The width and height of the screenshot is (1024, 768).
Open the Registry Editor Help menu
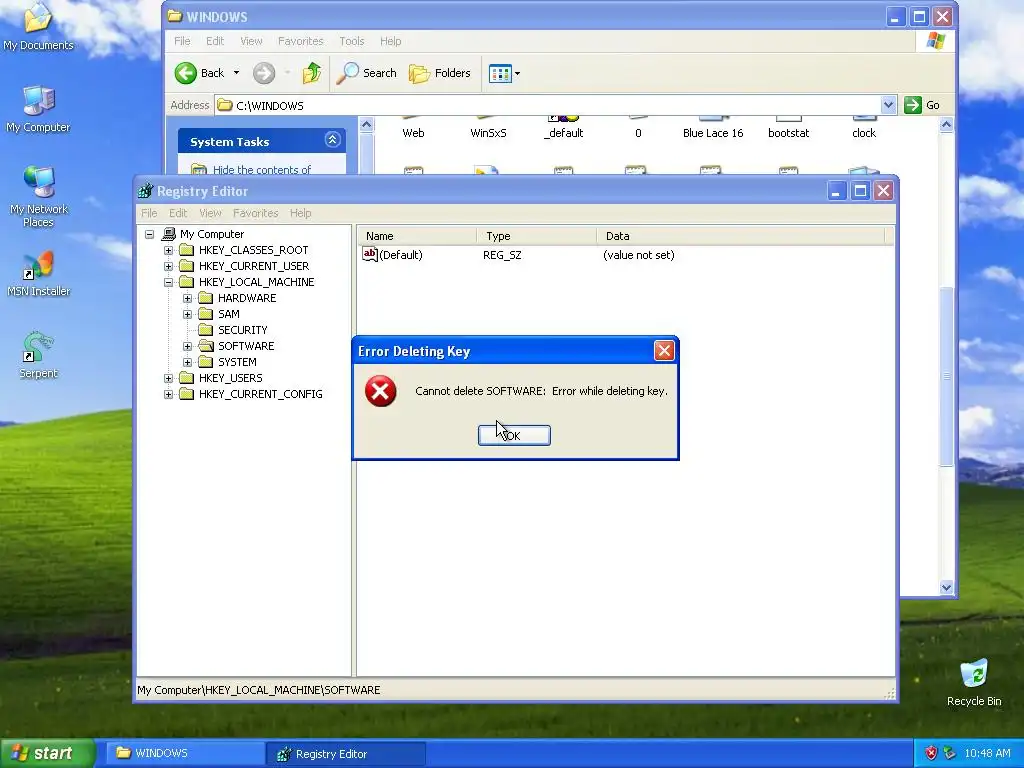click(x=300, y=213)
